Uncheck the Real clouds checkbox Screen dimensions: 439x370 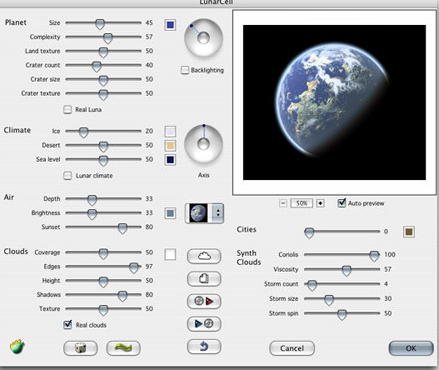[x=68, y=325]
